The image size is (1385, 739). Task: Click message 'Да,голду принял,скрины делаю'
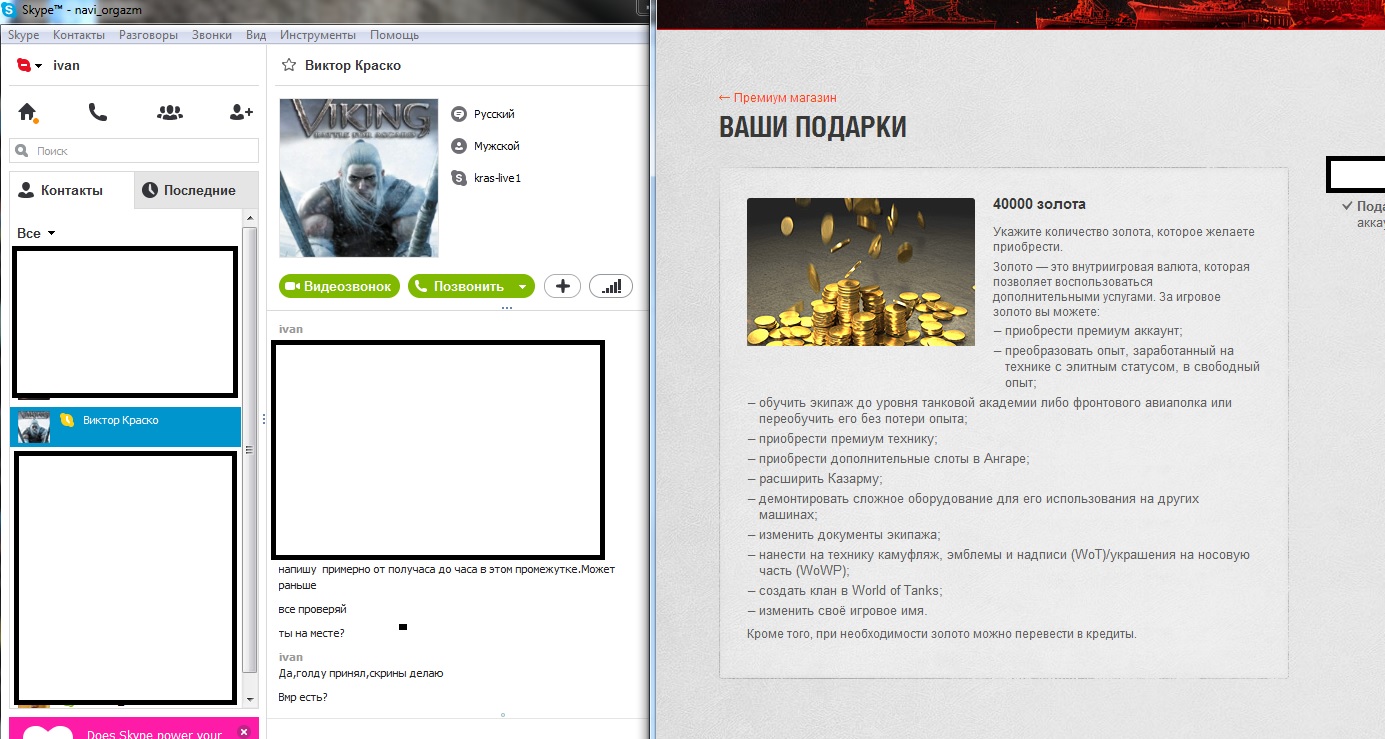pyautogui.click(x=361, y=673)
